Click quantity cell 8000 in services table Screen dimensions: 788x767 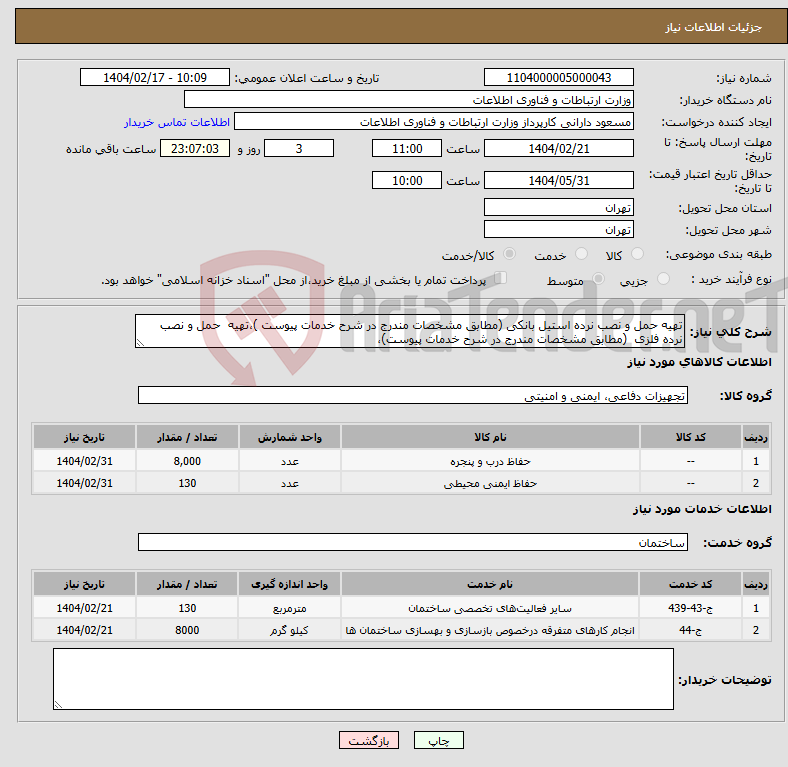click(187, 630)
